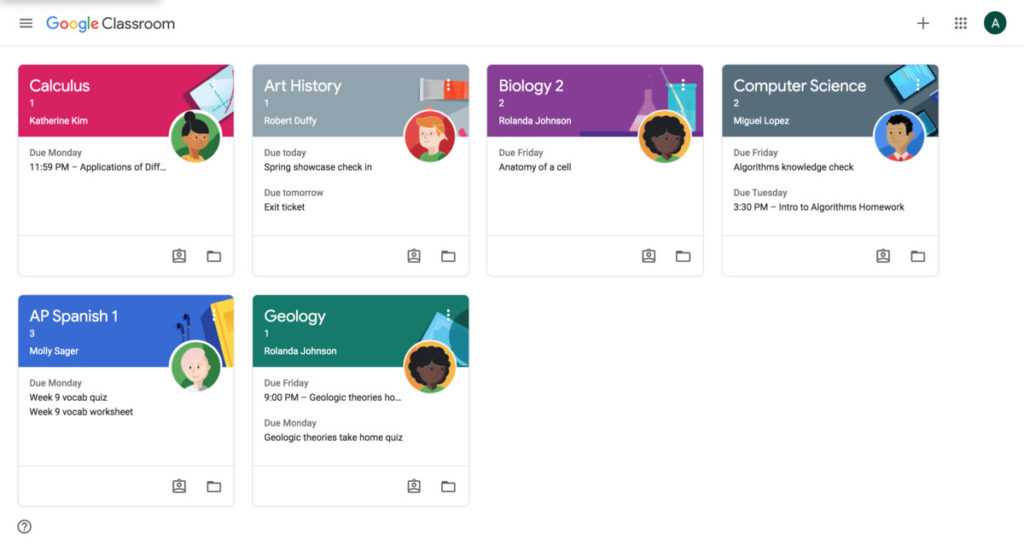1024x551 pixels.
Task: Open the Computer Science class title
Action: coord(799,86)
